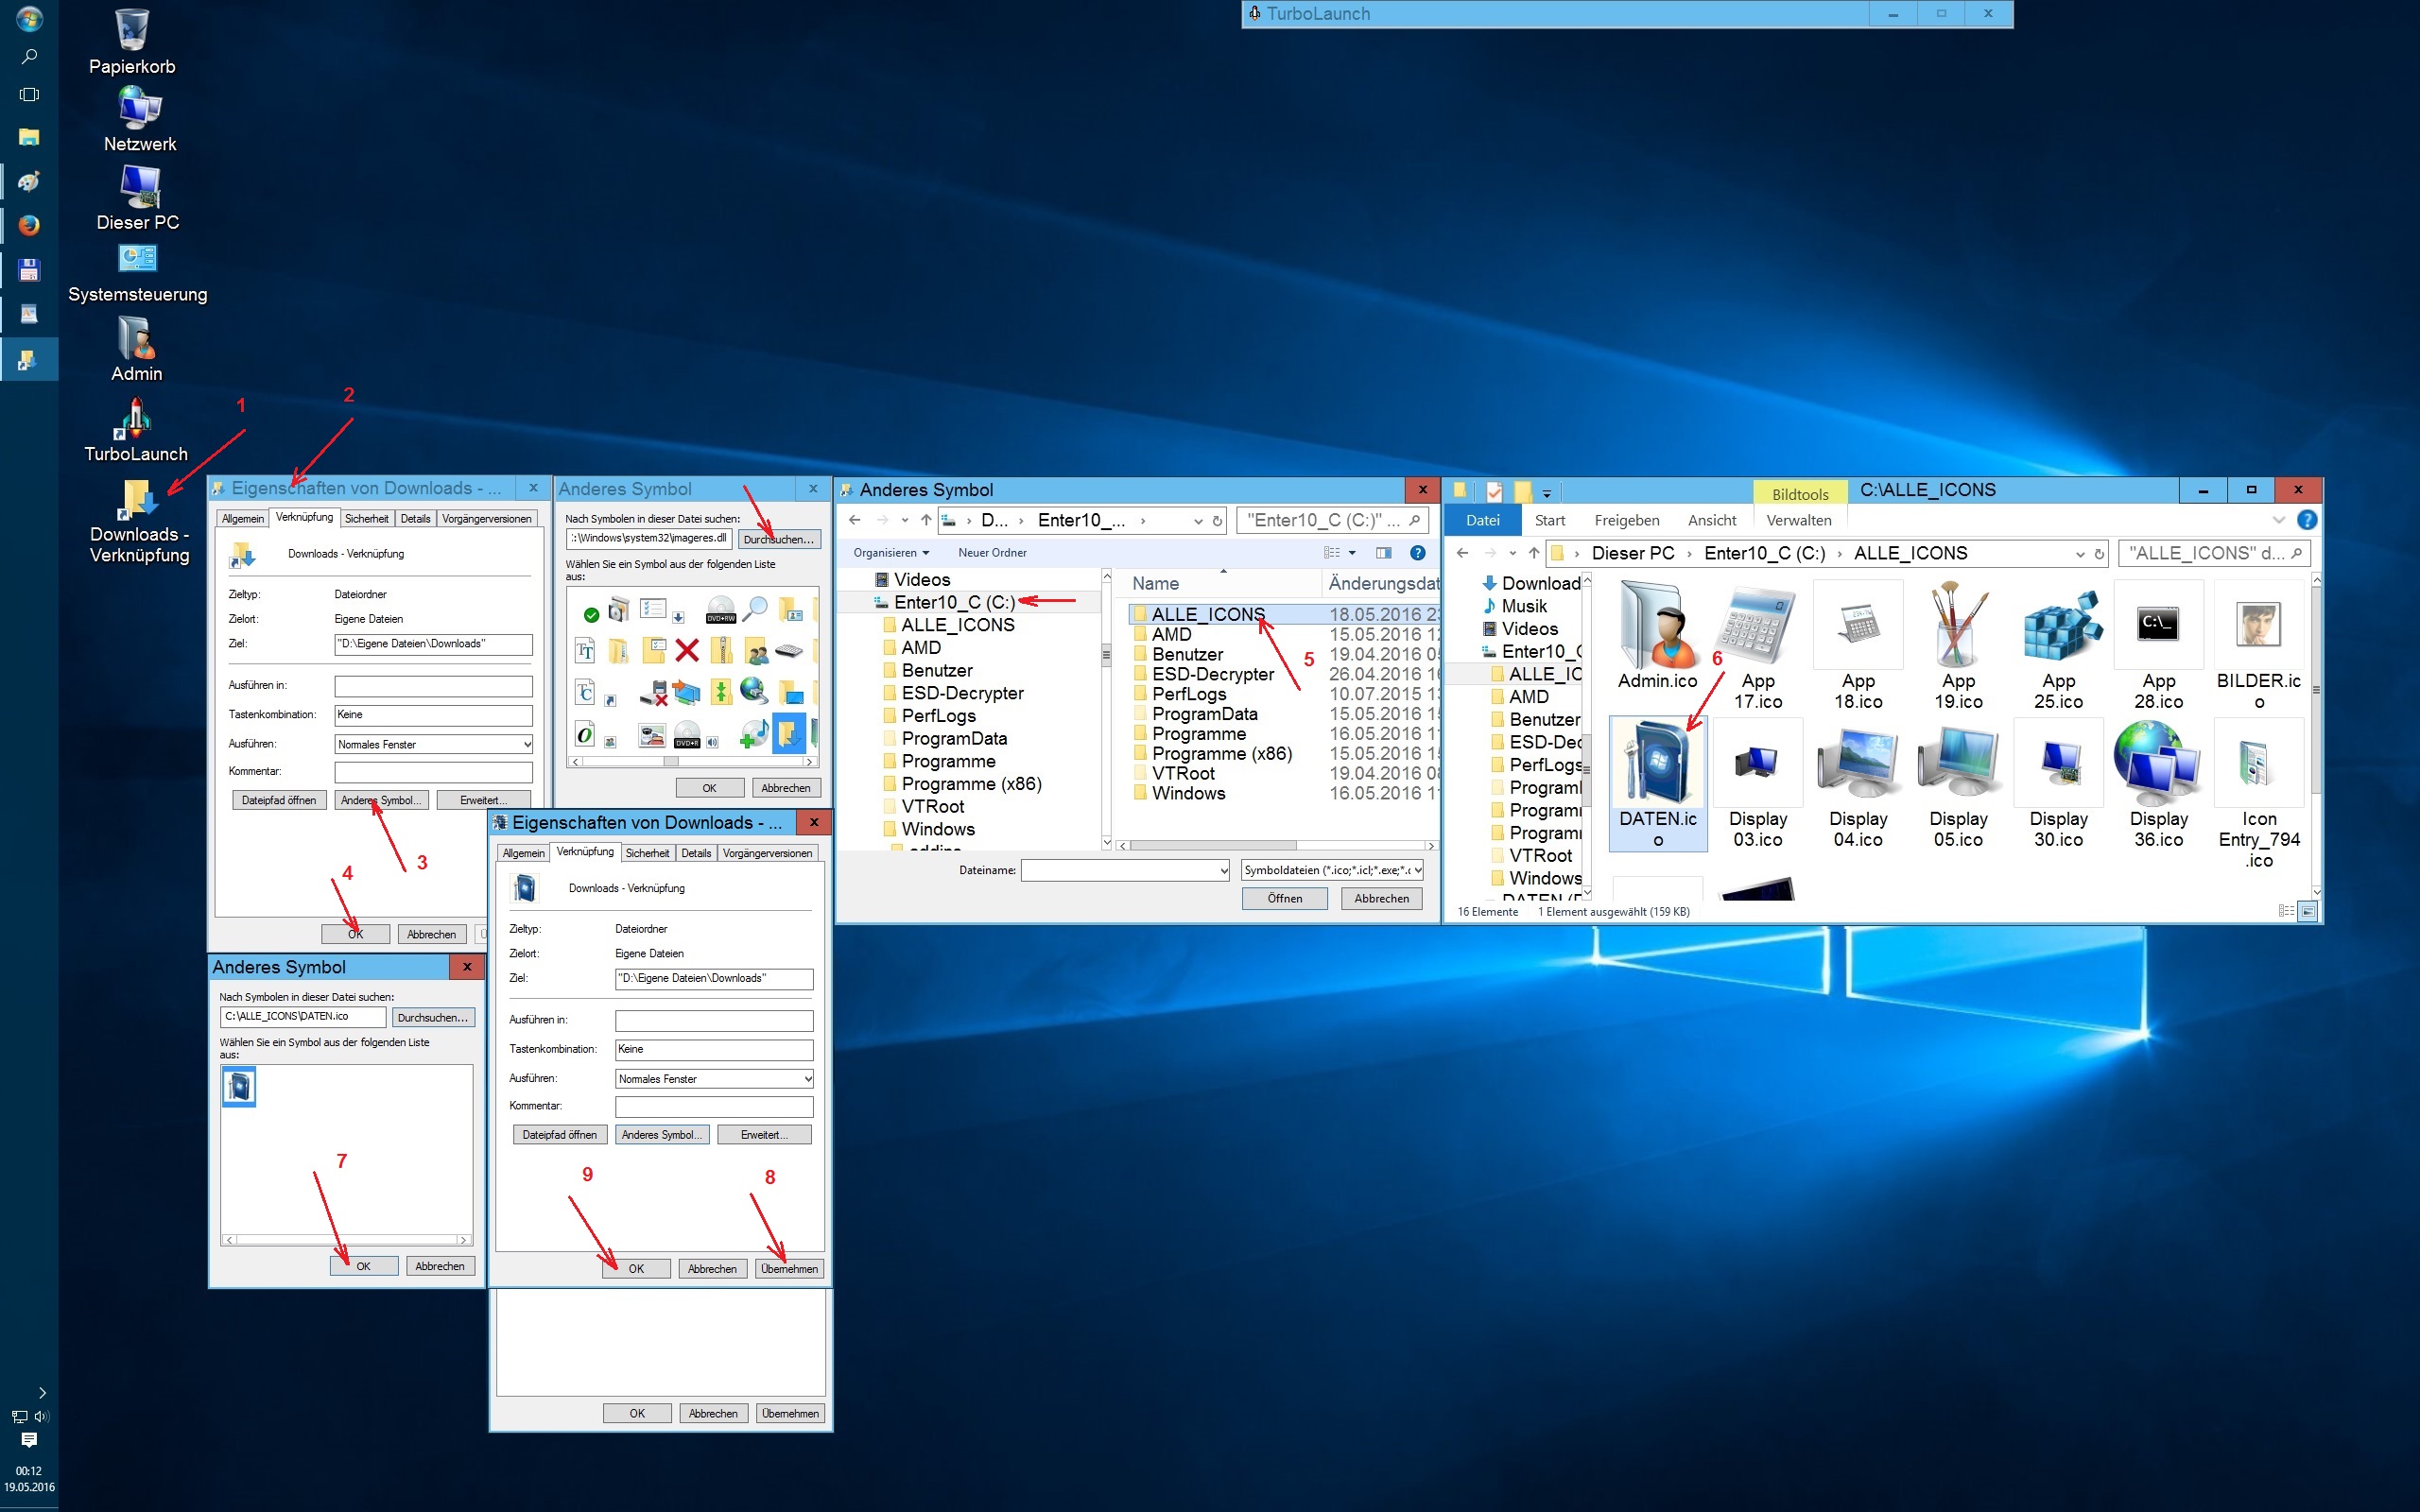Pick the red X symbol icon
Screen dimensions: 2420x1512
[686, 651]
